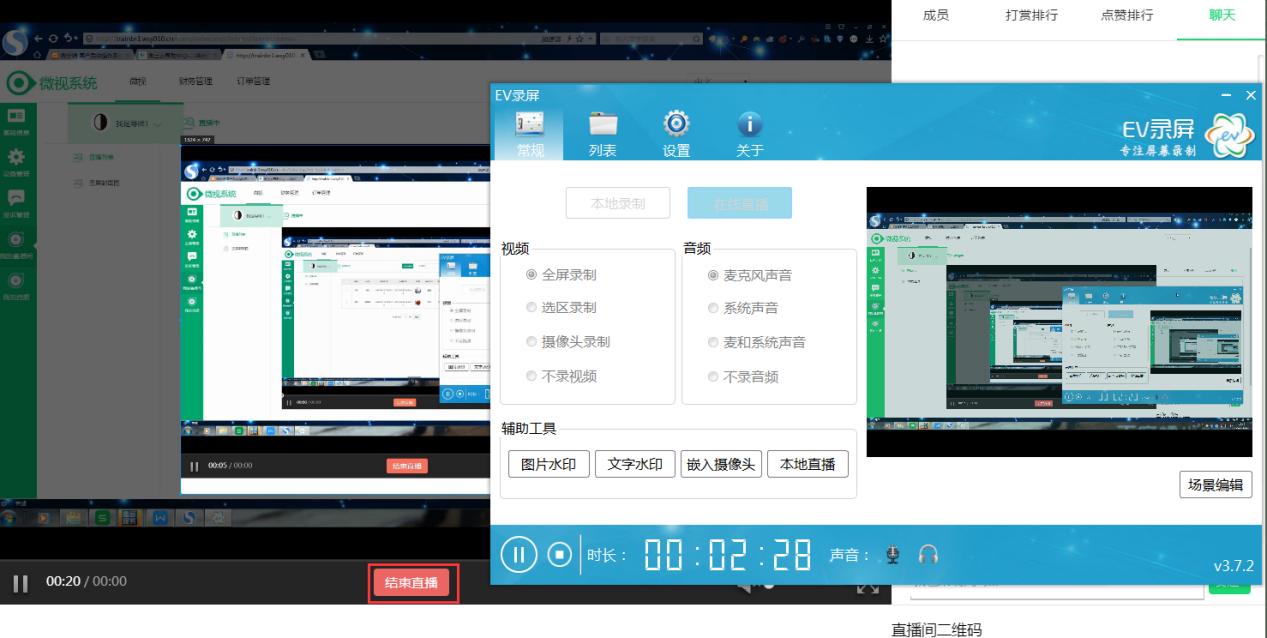This screenshot has height=638, width=1267.
Task: Click the Sogou browser taskbar icon in video
Action: [188, 518]
